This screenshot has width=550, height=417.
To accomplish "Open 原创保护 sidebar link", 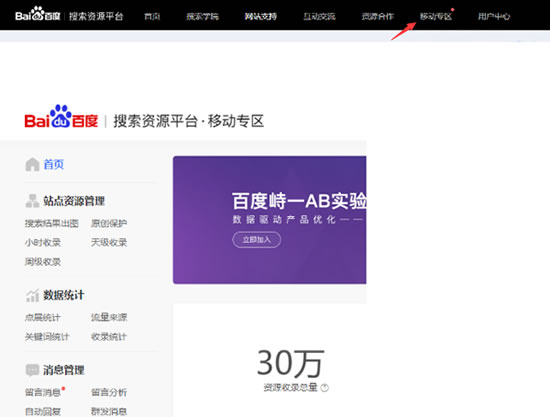I will (109, 223).
